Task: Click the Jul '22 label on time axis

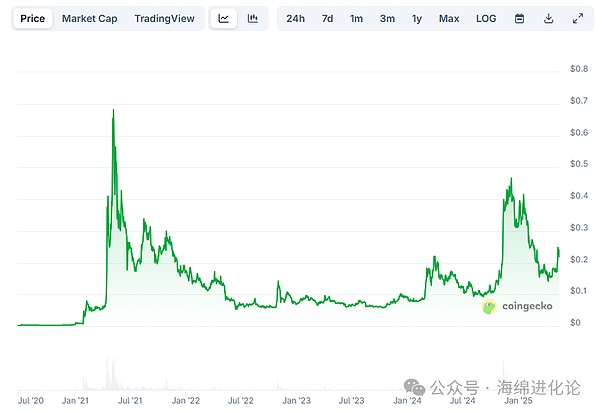Action: pyautogui.click(x=240, y=400)
